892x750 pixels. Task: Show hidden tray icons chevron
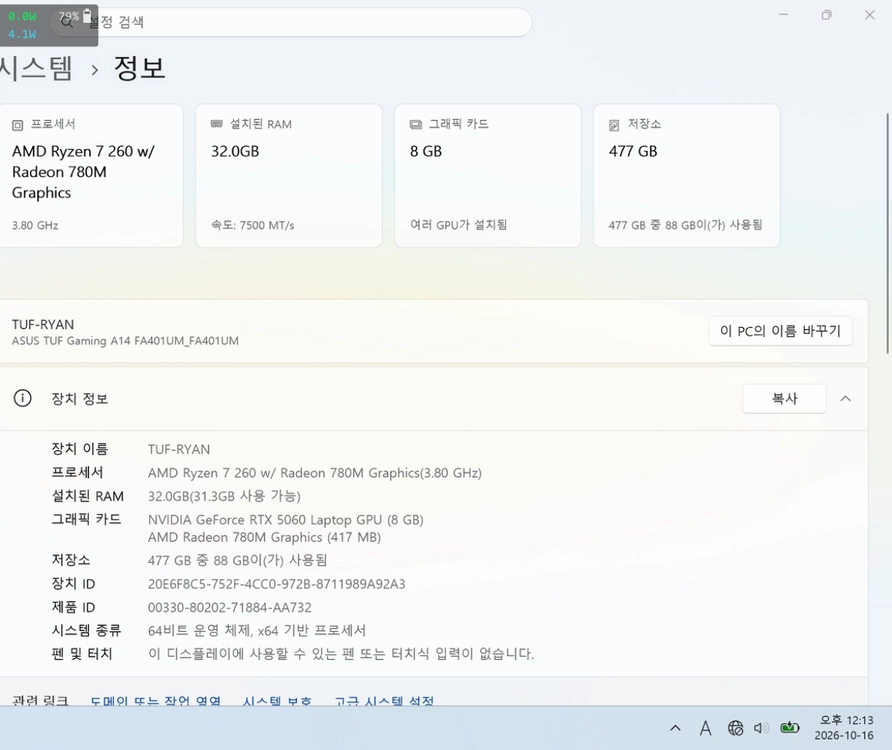(x=675, y=728)
